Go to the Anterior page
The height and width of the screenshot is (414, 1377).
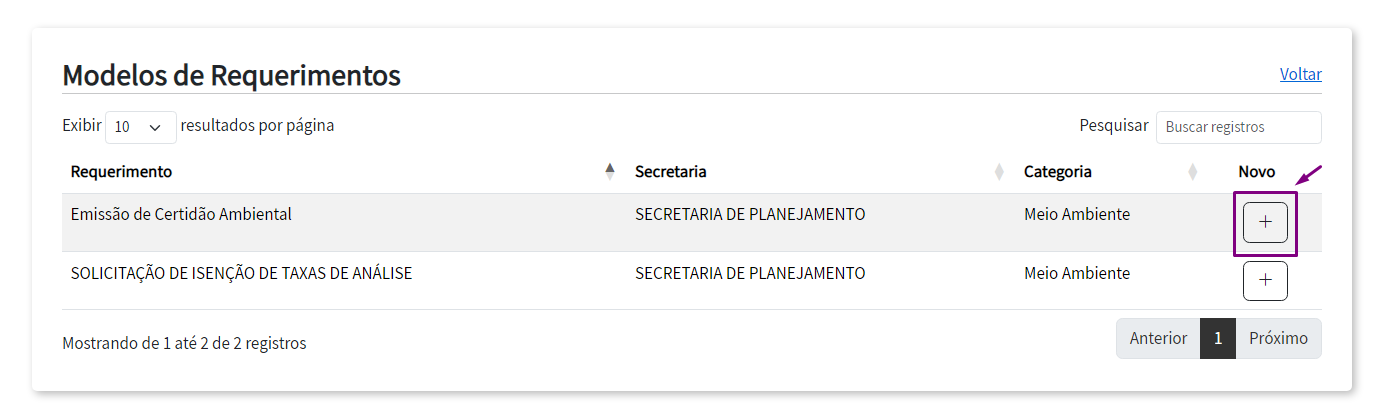click(1158, 338)
